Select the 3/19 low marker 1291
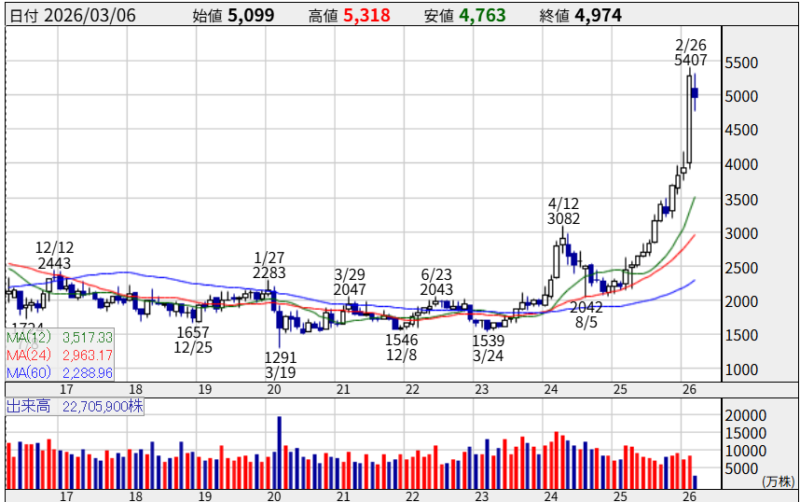Viewport: 800px width, 502px height. point(281,356)
